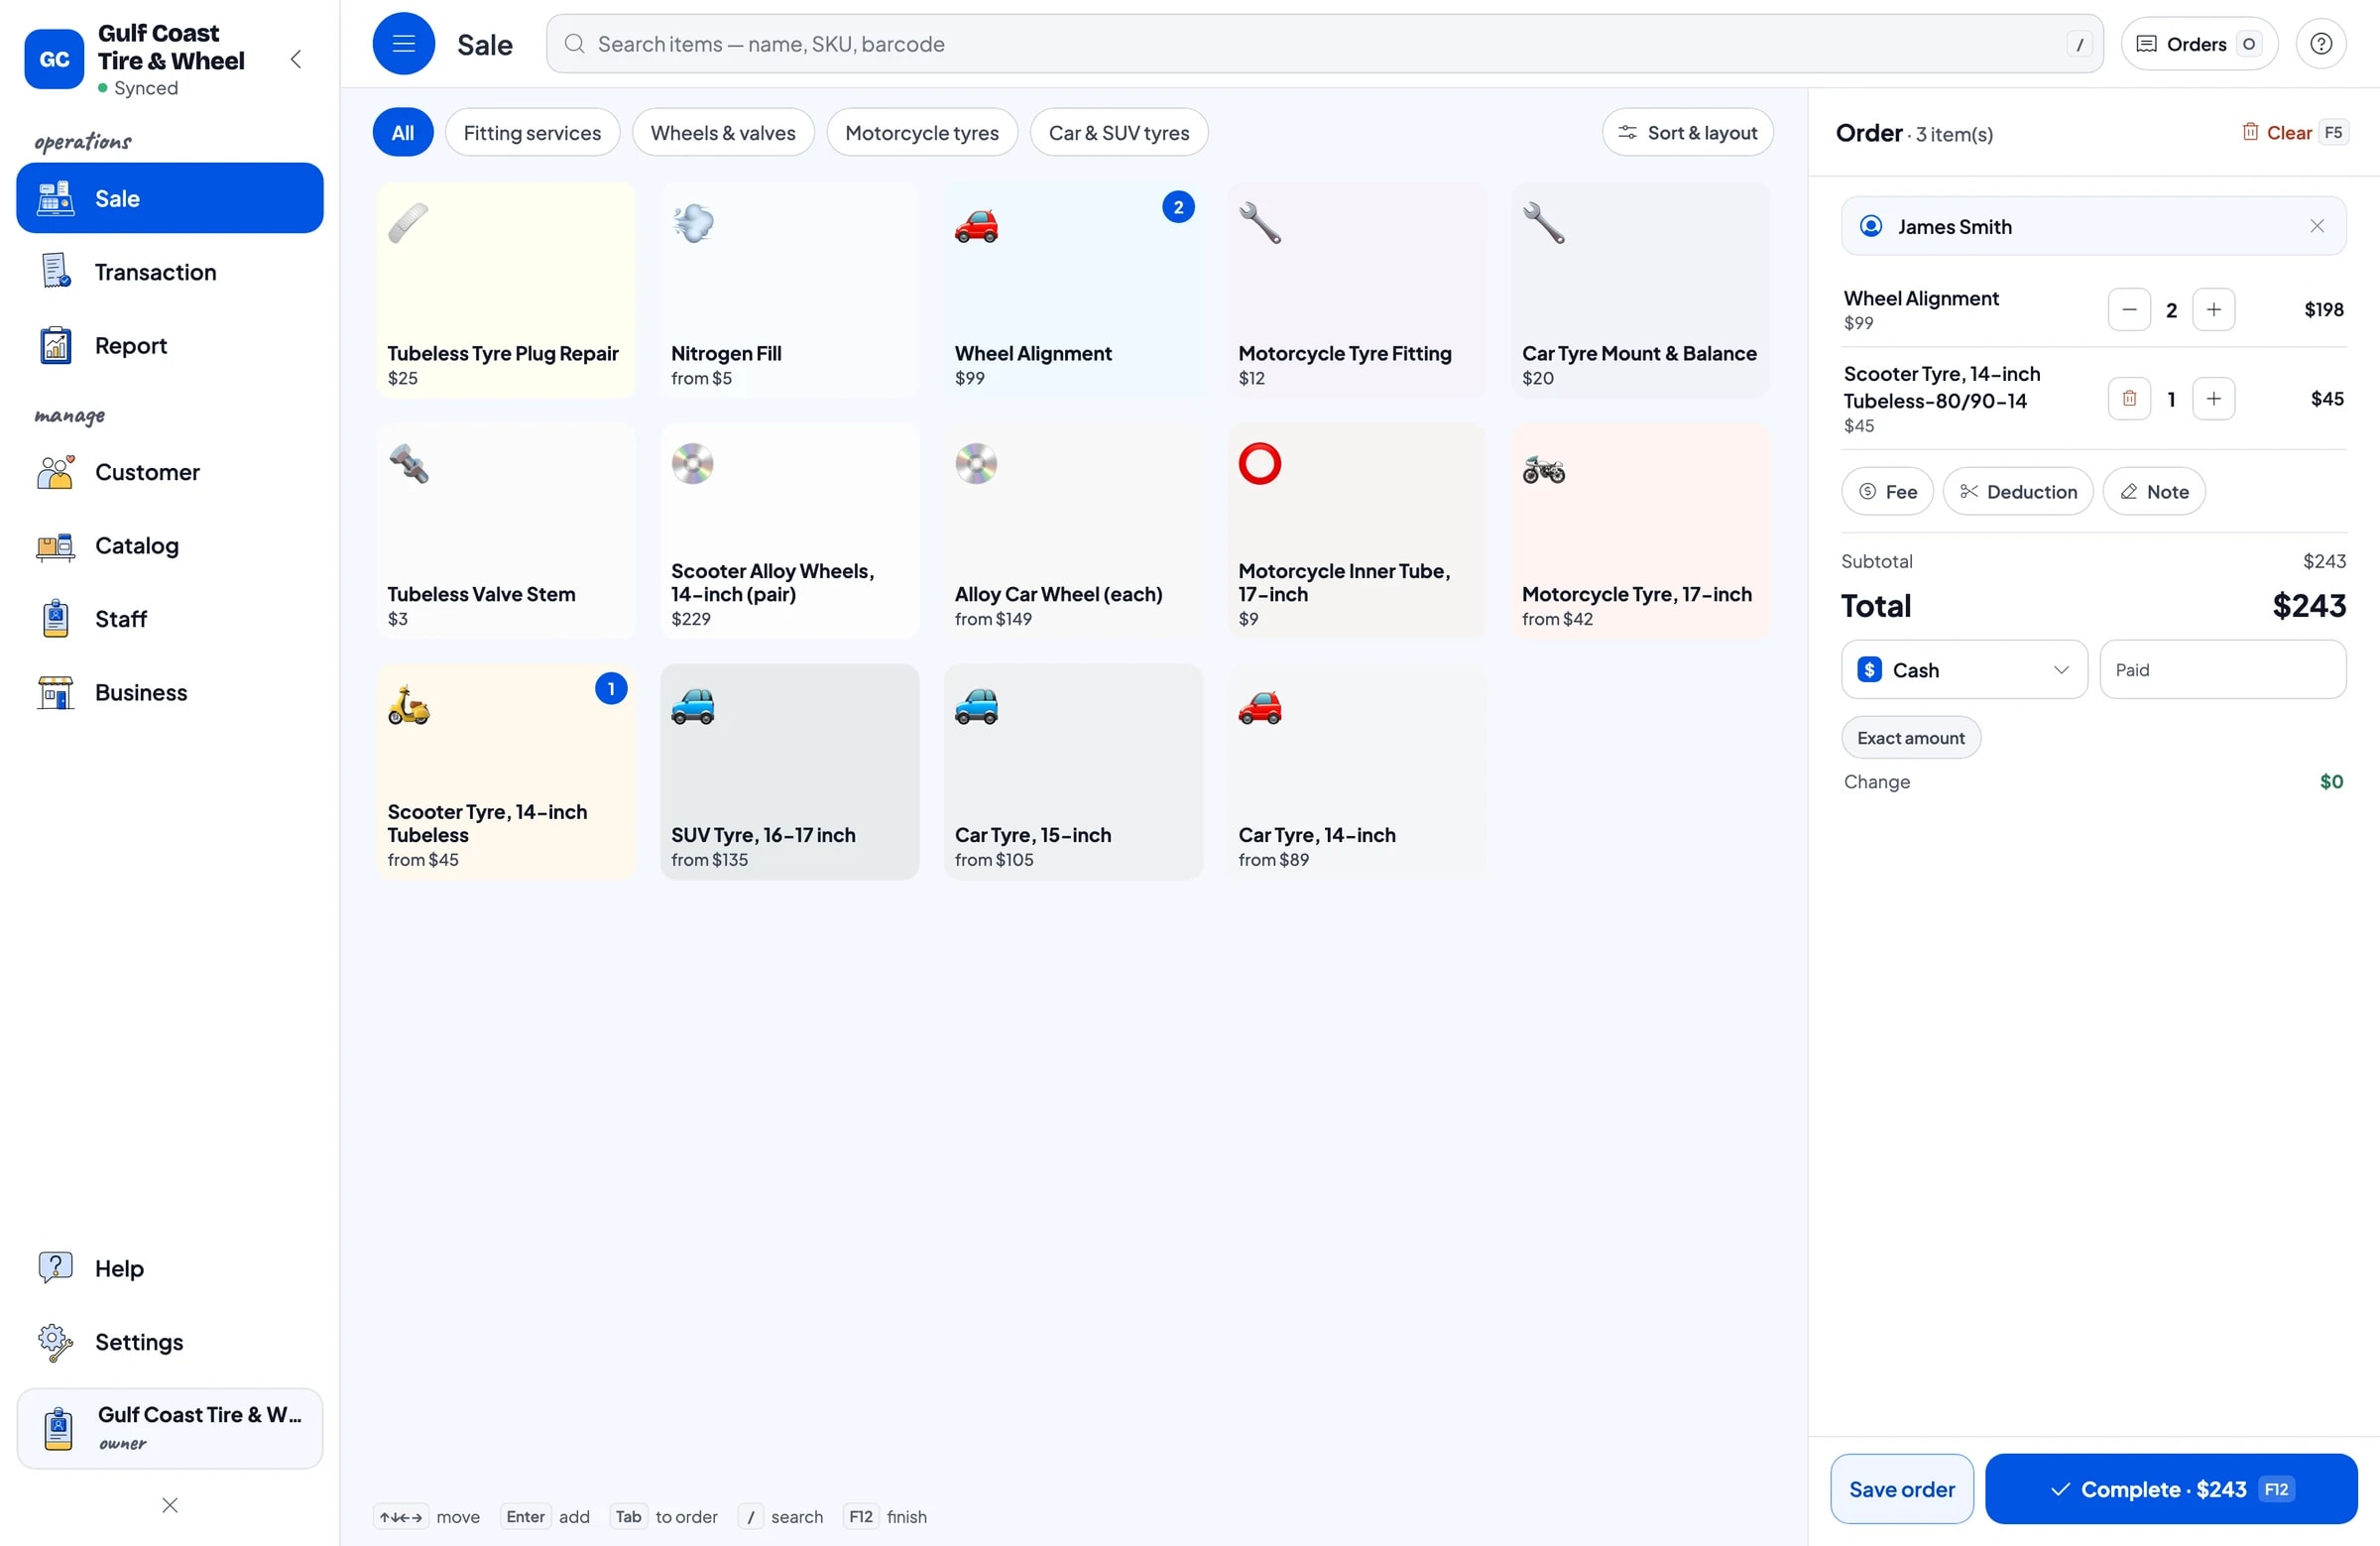This screenshot has width=2380, height=1546.
Task: Select the Fitting services filter chip
Action: pyautogui.click(x=532, y=133)
